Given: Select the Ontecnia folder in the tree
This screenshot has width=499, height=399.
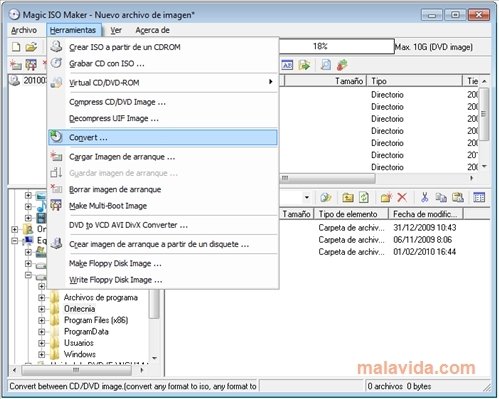Looking at the screenshot, I should pyautogui.click(x=79, y=309).
